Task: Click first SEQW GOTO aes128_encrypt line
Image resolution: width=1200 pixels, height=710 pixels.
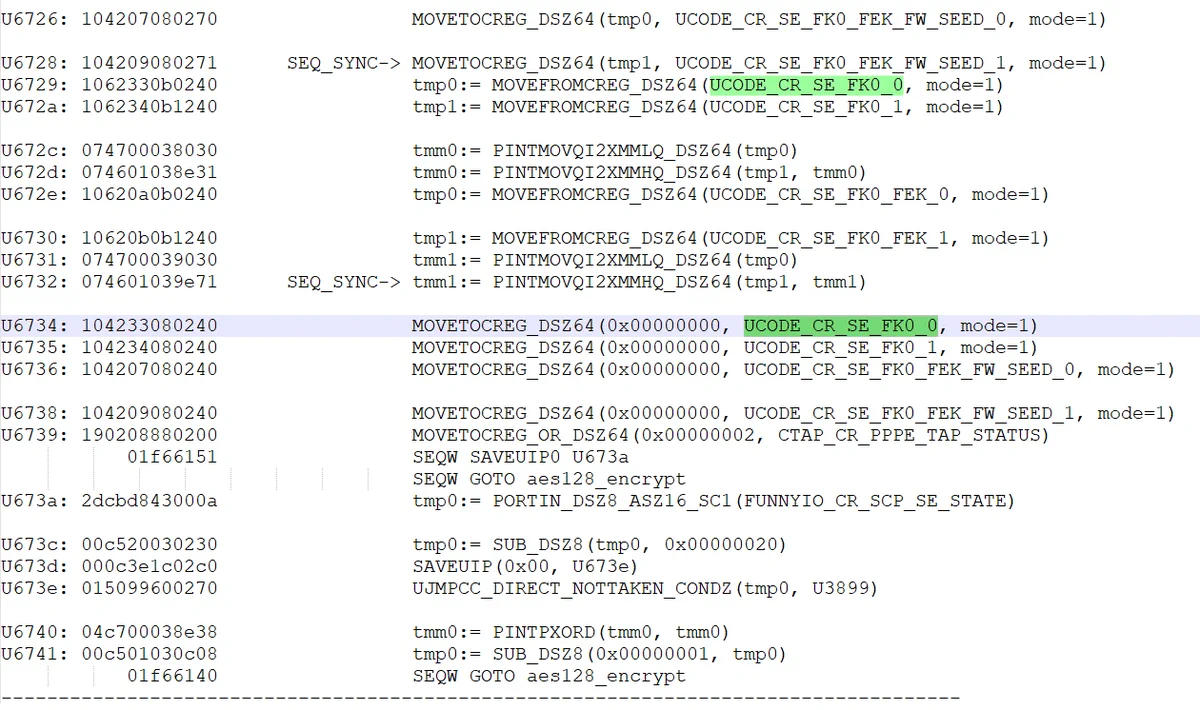Action: tap(549, 479)
